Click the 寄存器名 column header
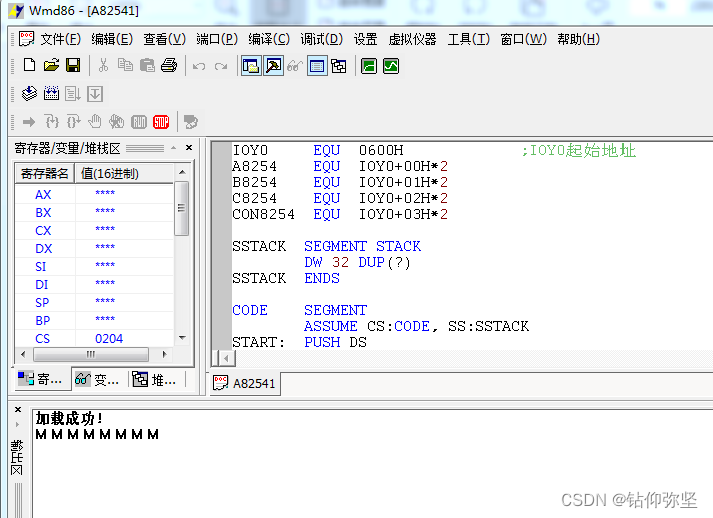Image resolution: width=713 pixels, height=518 pixels. [45, 174]
